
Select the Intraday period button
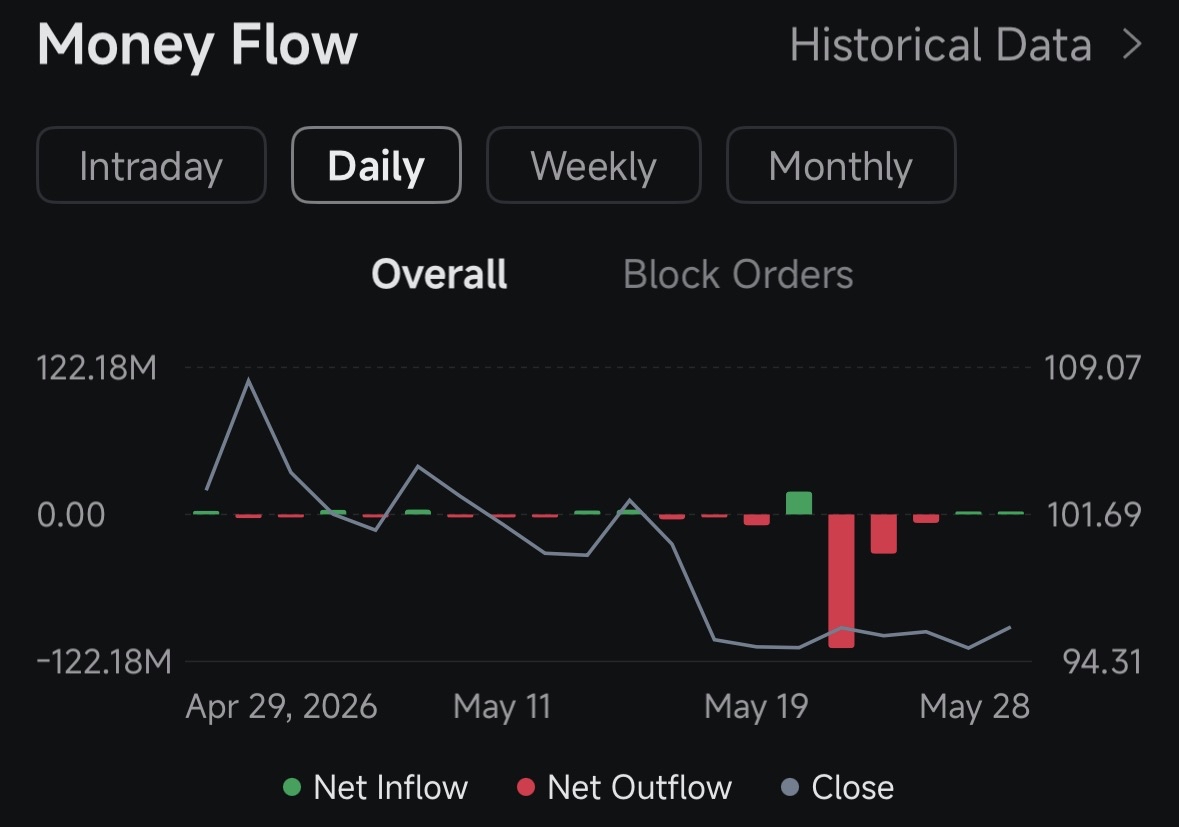click(151, 165)
